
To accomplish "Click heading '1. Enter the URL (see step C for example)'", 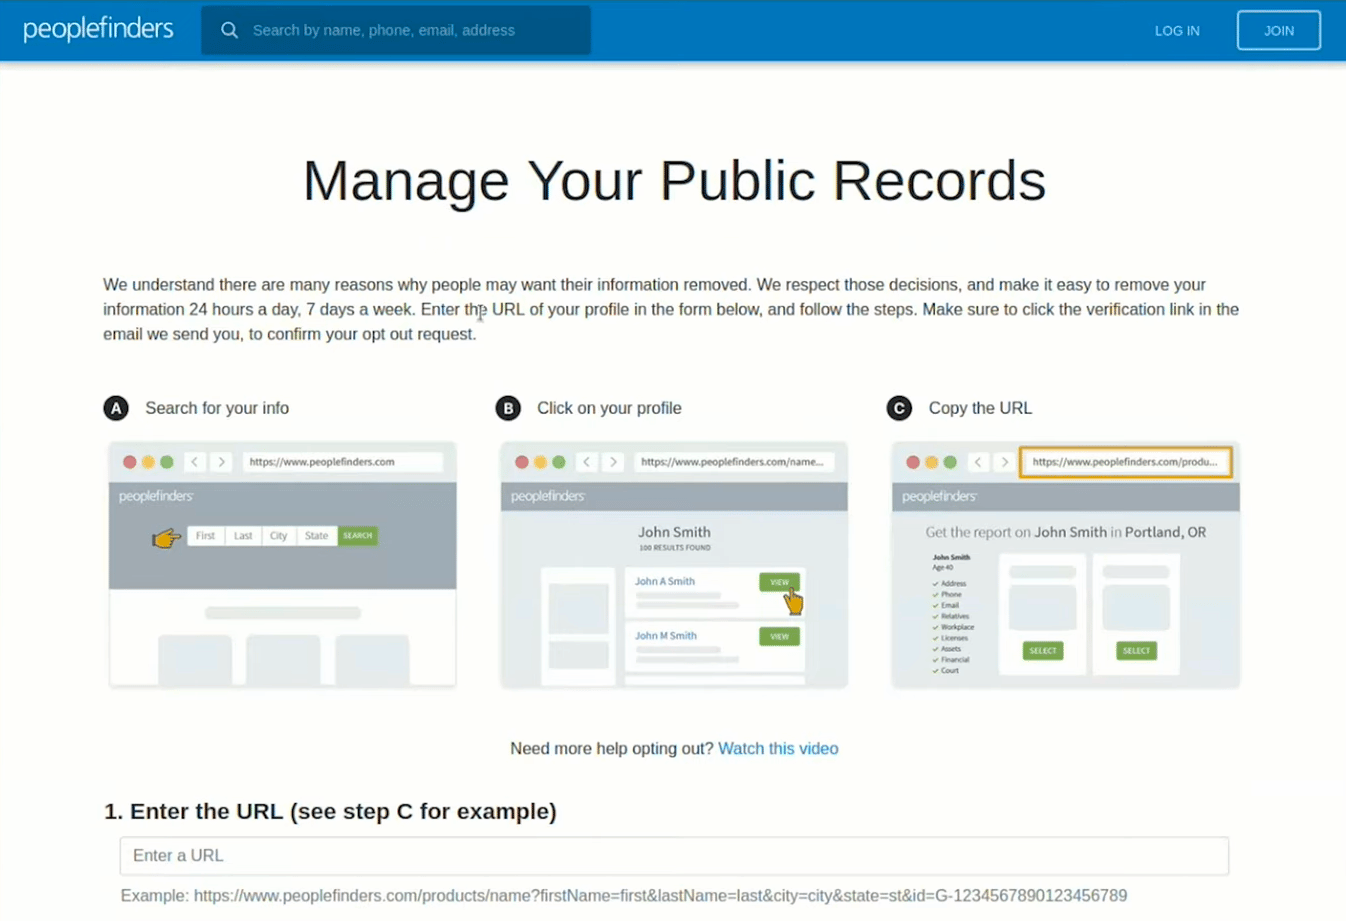I will click(330, 811).
